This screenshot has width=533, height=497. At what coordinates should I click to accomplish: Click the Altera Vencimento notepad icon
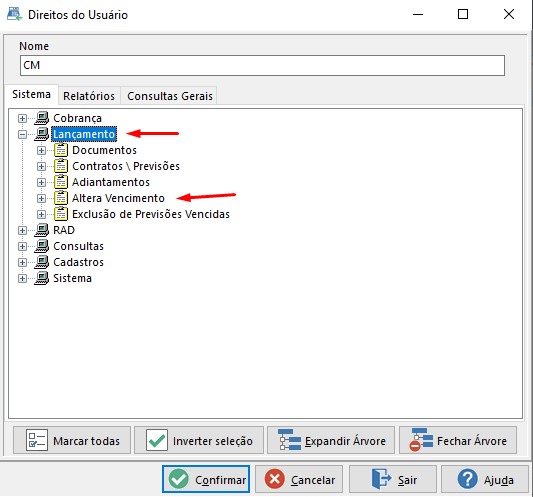coord(61,198)
